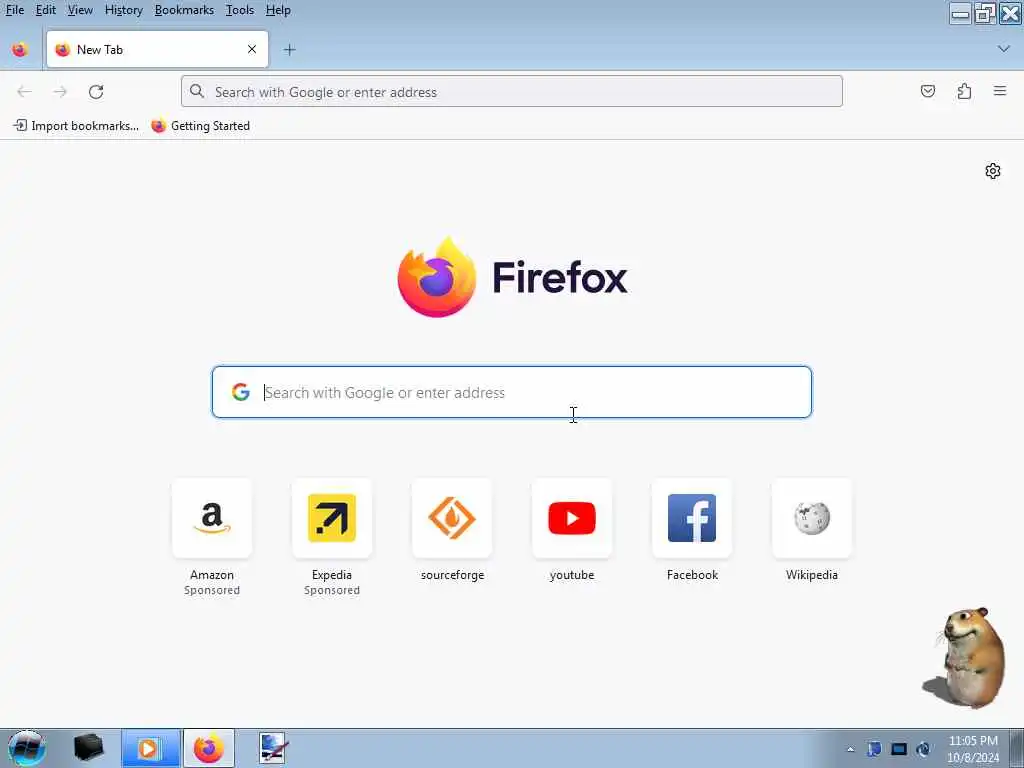Image resolution: width=1024 pixels, height=768 pixels.
Task: Open the File menu
Action: click(x=14, y=10)
